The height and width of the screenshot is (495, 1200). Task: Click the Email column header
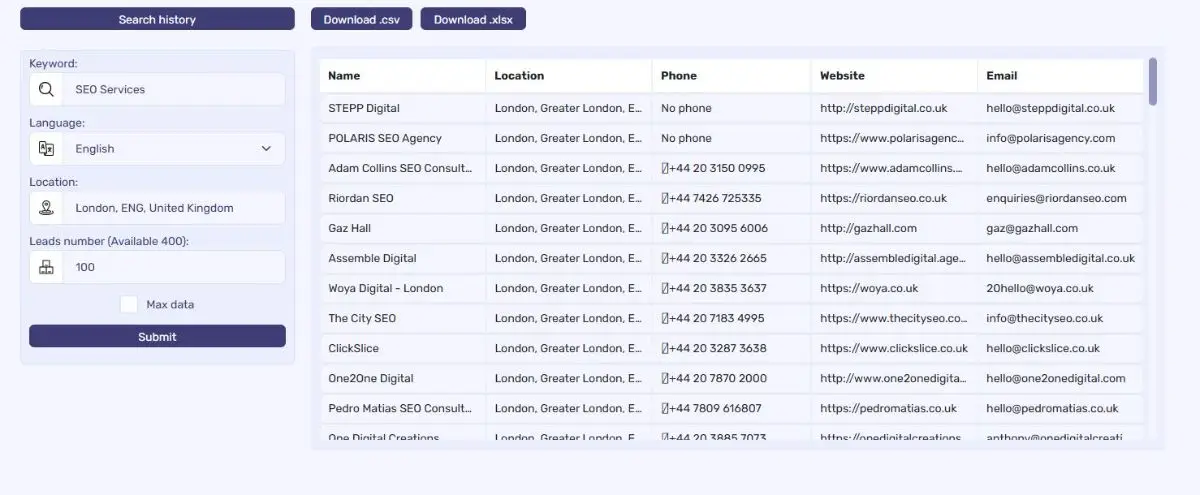(x=1001, y=75)
